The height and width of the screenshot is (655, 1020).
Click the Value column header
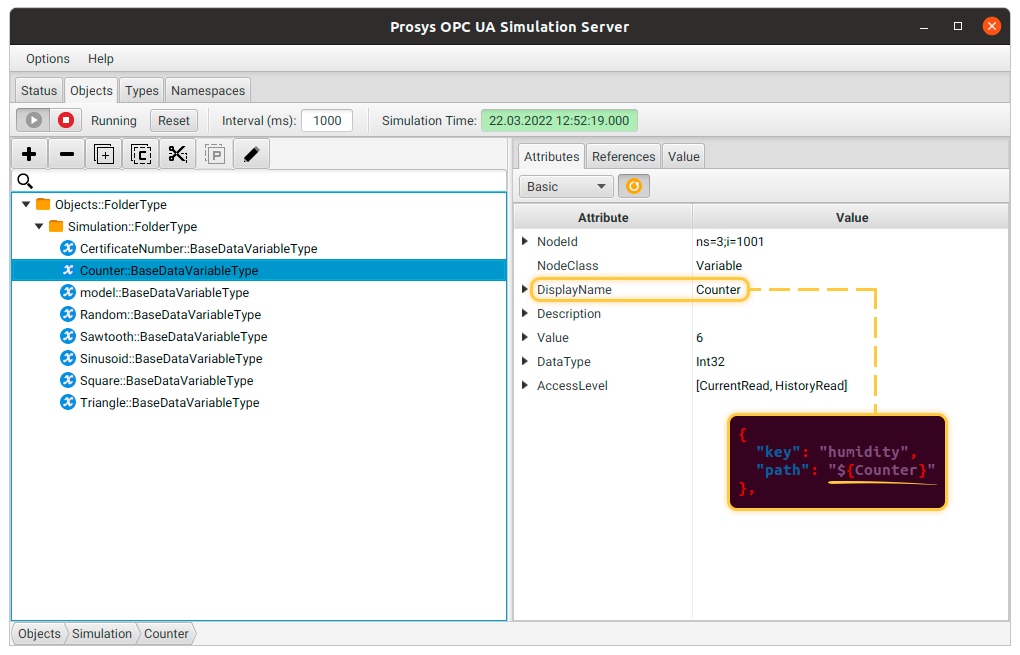pyautogui.click(x=852, y=217)
